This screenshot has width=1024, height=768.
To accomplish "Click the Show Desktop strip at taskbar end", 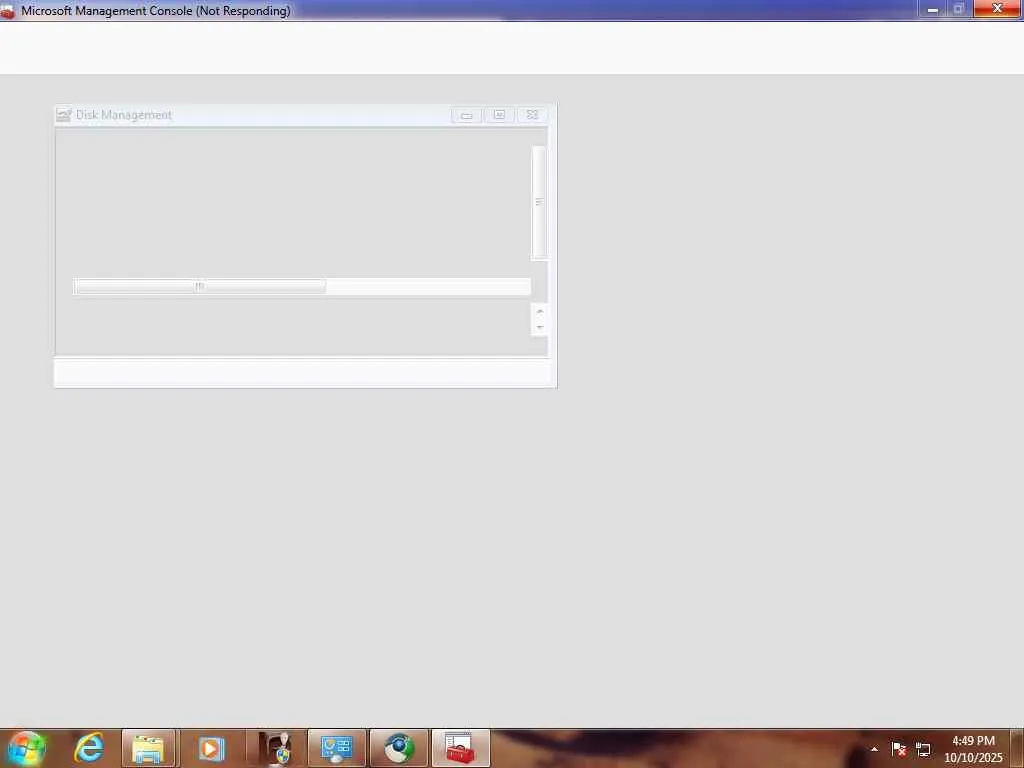I will coord(1017,748).
